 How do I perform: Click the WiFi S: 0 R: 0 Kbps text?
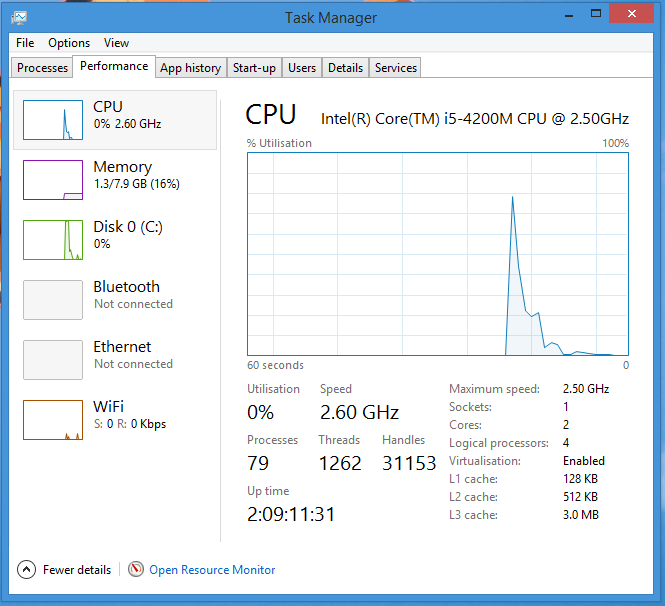(130, 424)
